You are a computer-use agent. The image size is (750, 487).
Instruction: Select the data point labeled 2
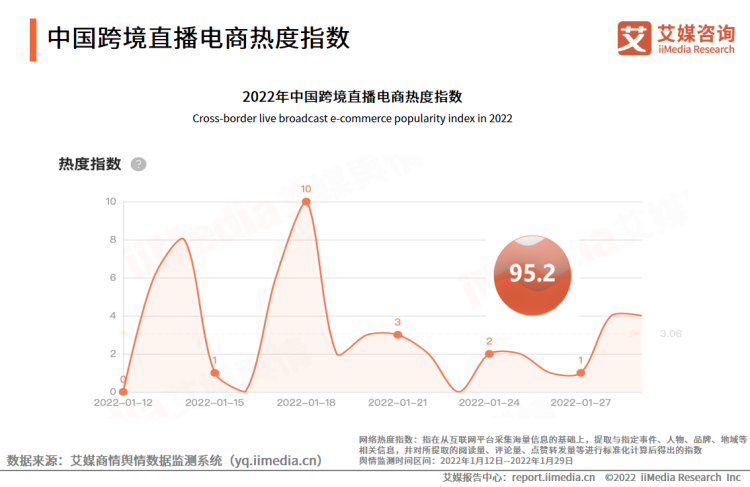click(x=489, y=354)
